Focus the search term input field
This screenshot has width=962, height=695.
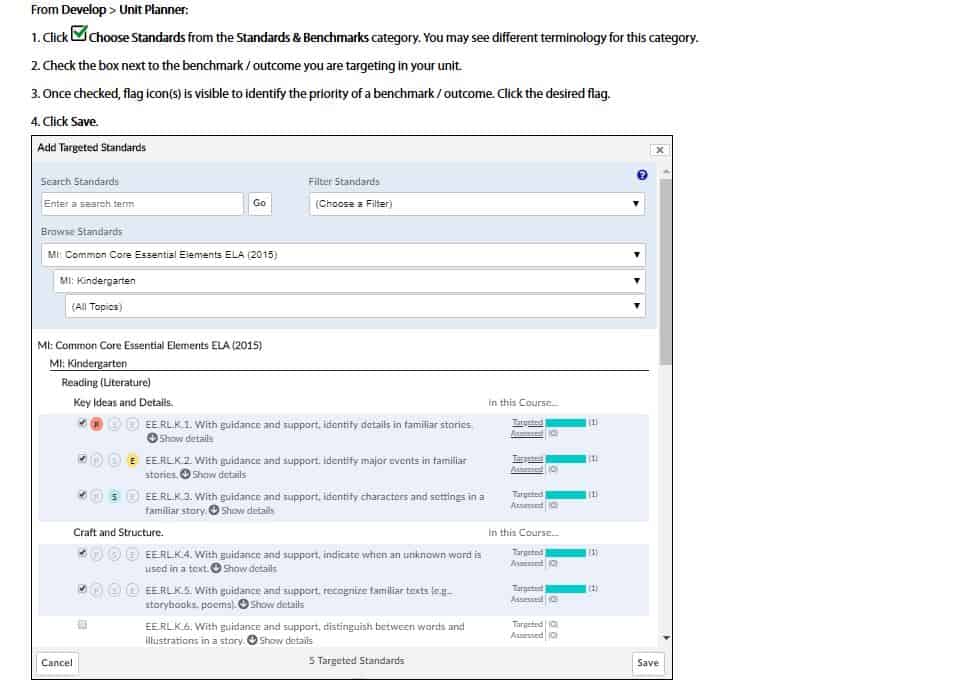coord(142,204)
